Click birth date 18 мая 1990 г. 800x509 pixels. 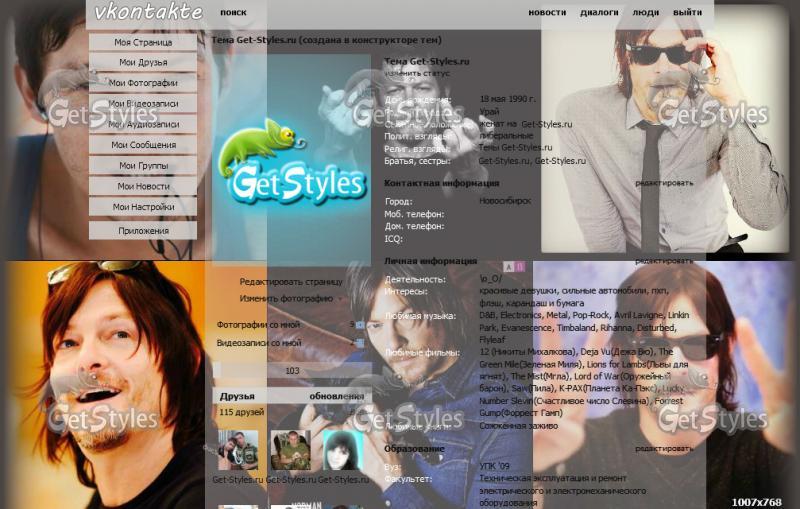[508, 99]
